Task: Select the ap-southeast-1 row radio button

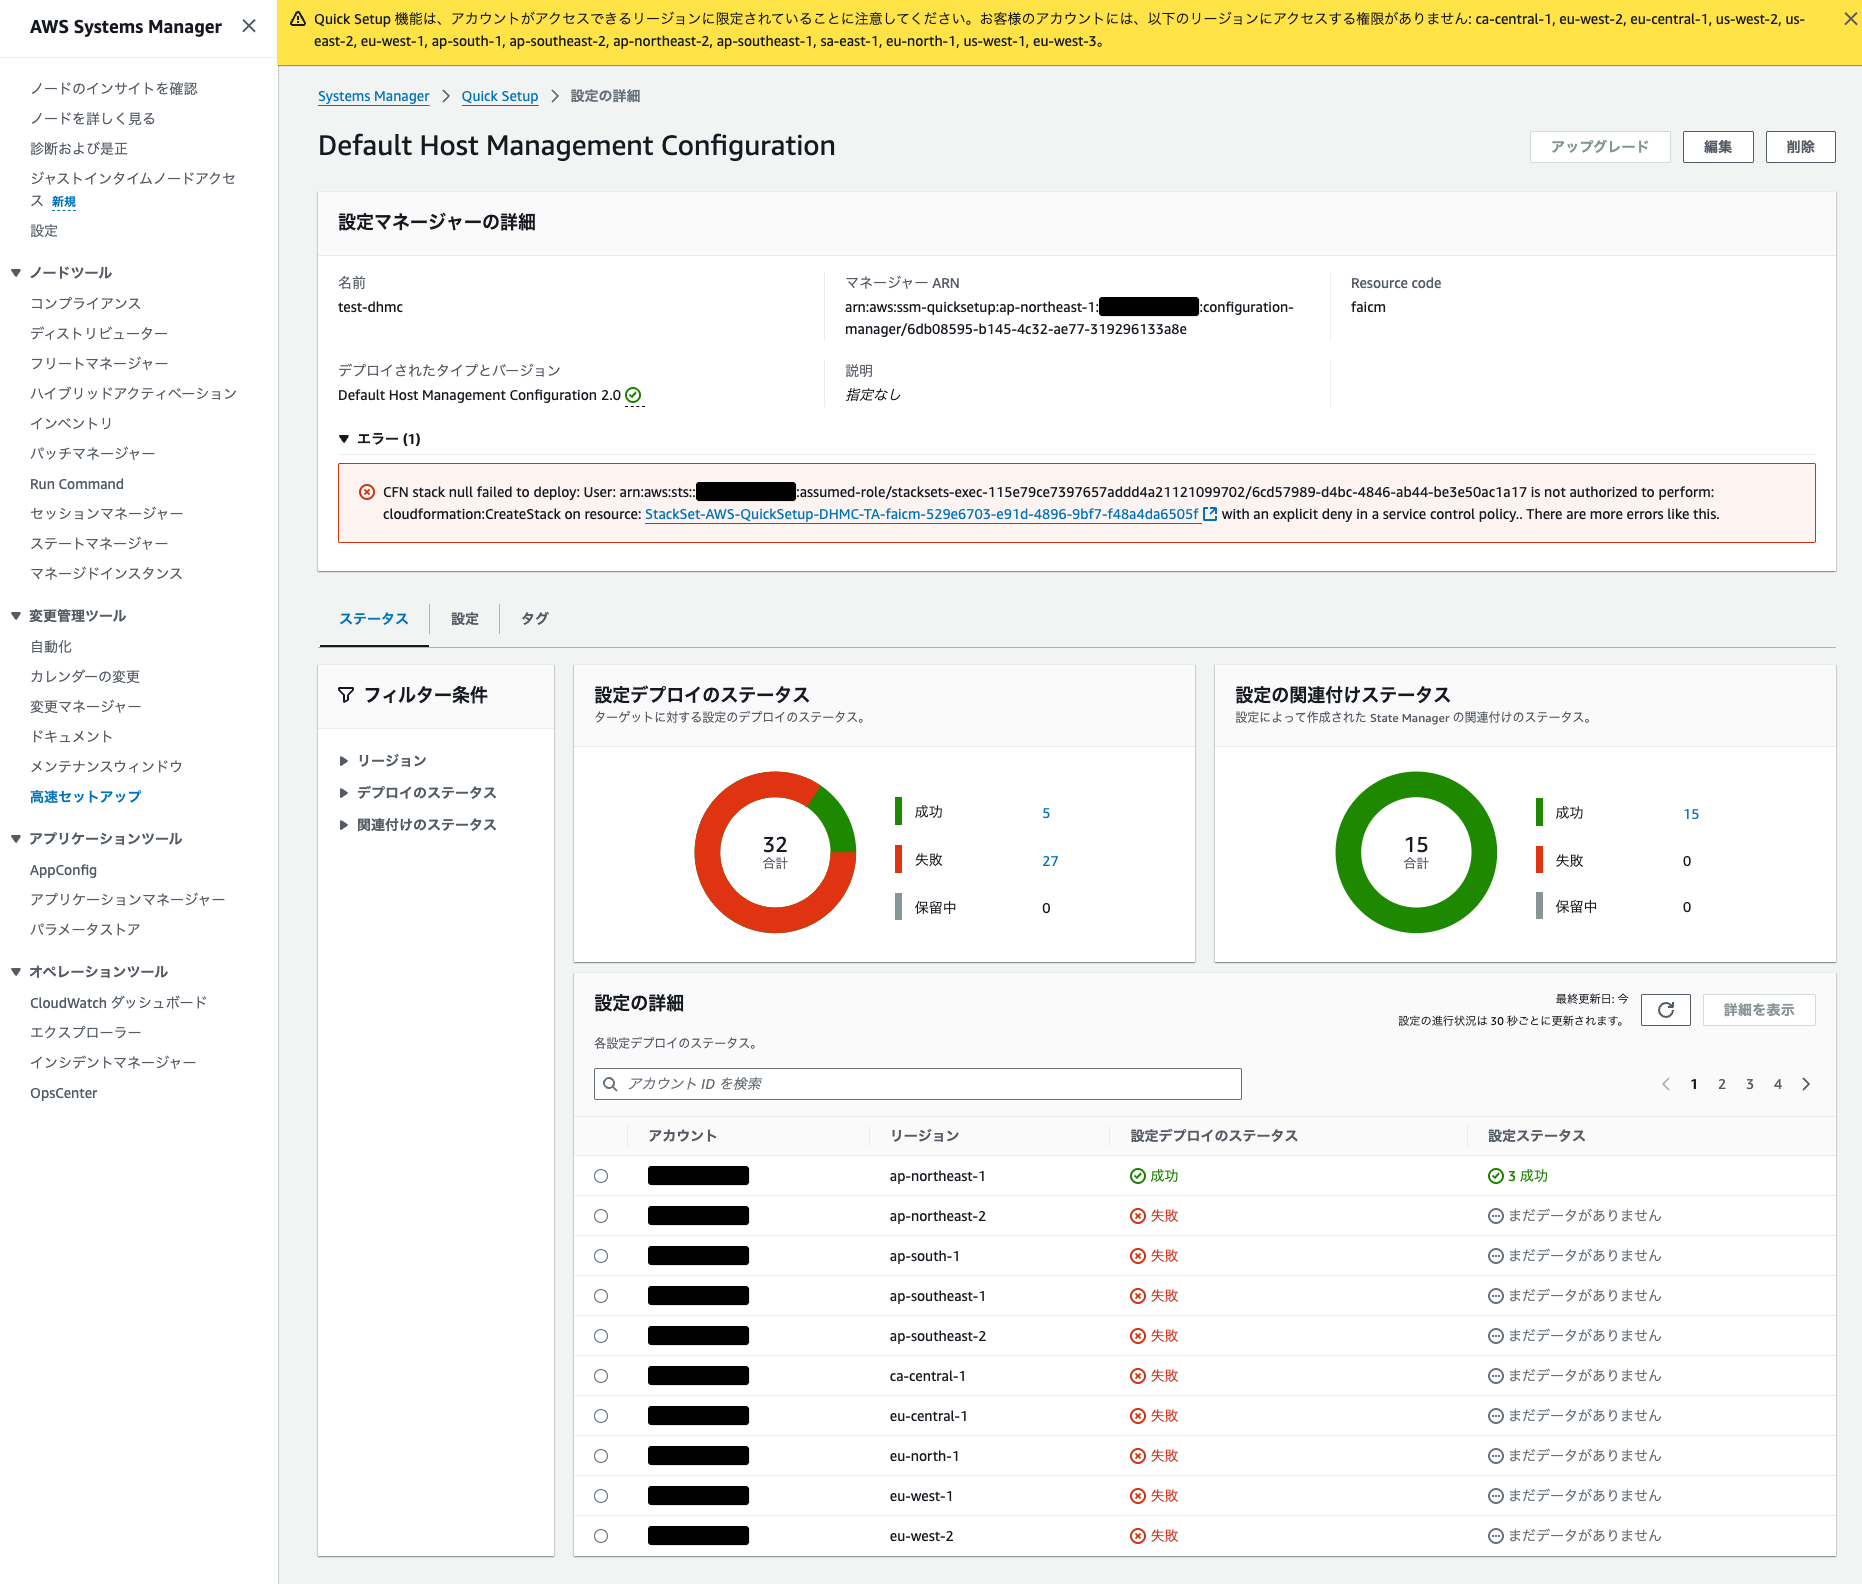Action: 601,1296
